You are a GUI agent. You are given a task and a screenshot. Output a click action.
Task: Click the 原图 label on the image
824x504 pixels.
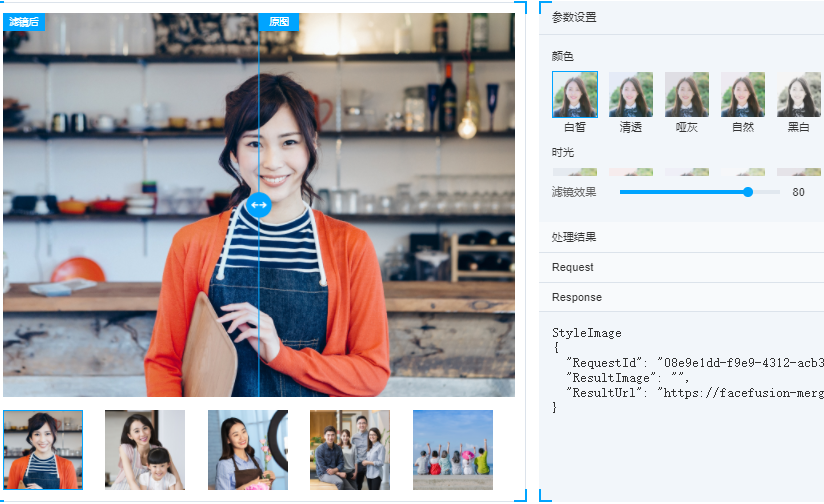click(x=279, y=22)
